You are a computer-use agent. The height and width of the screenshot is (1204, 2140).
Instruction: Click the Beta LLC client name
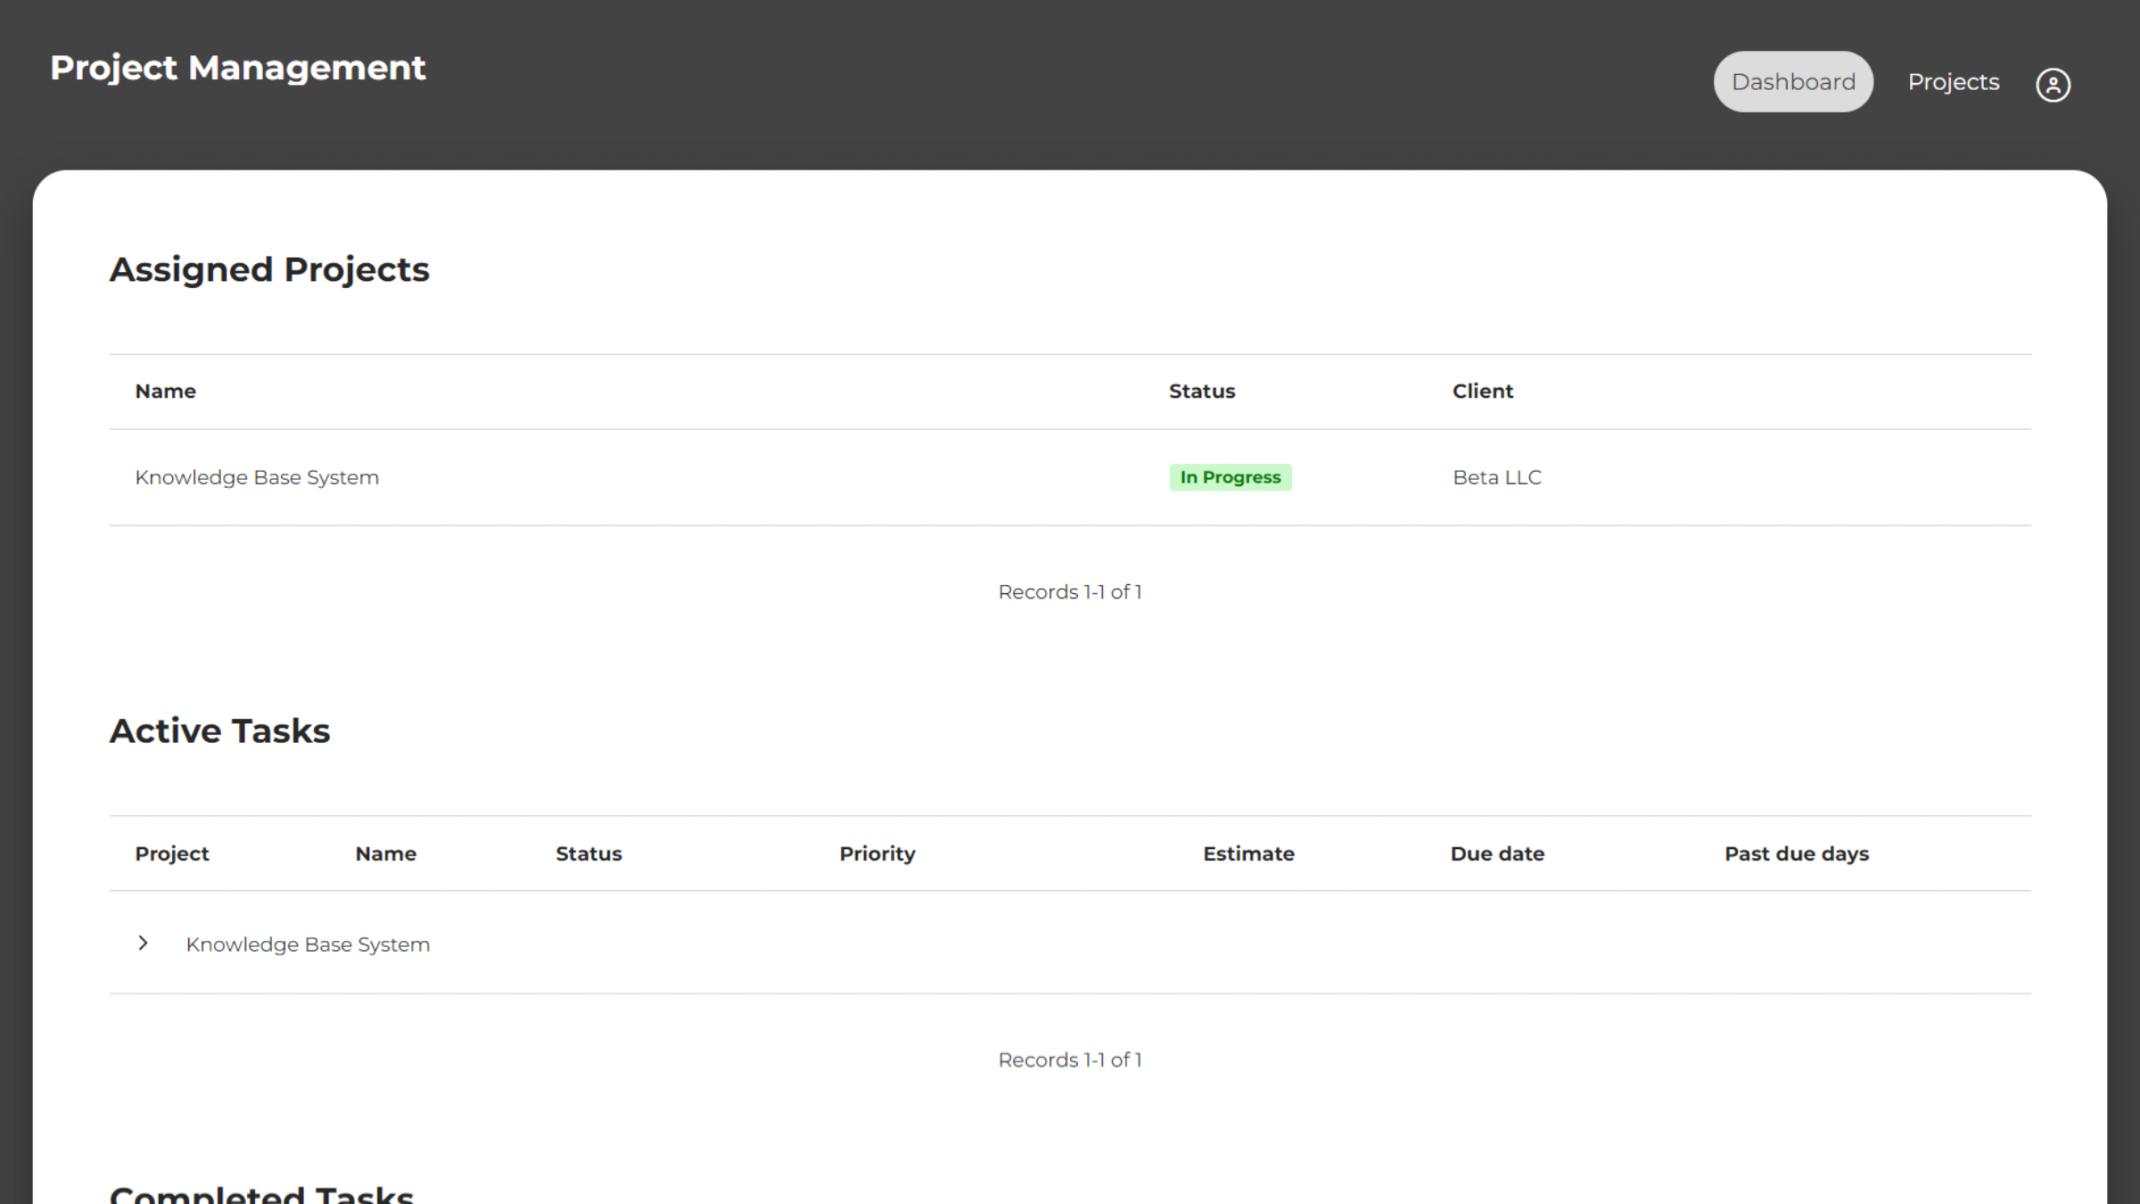pos(1495,477)
